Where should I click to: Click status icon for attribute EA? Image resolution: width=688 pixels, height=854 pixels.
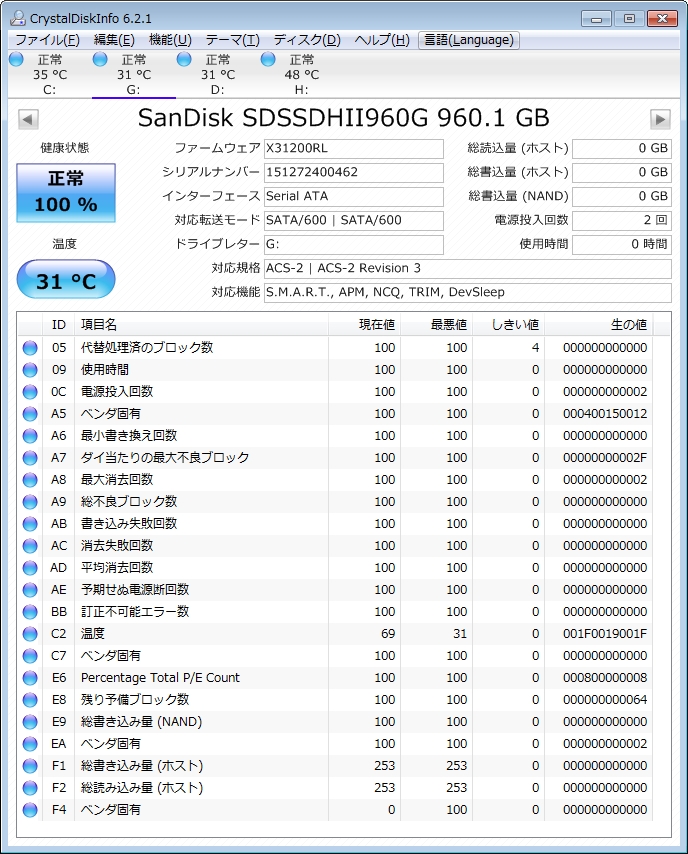tap(30, 744)
